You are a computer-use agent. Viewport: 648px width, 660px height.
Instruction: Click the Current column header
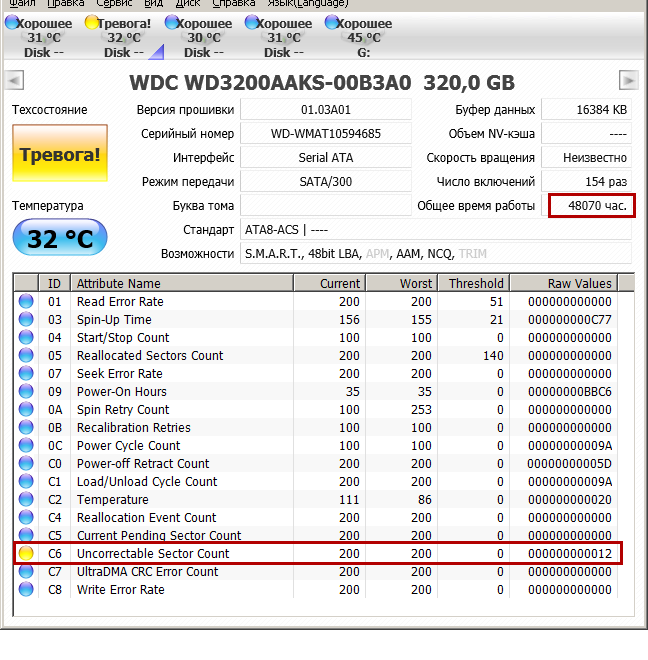click(x=330, y=283)
